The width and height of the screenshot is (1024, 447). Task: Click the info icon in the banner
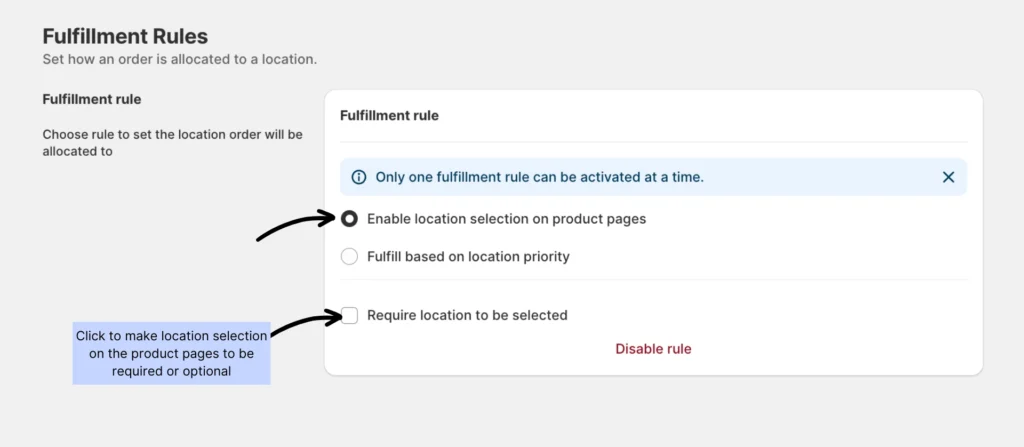[x=358, y=177]
